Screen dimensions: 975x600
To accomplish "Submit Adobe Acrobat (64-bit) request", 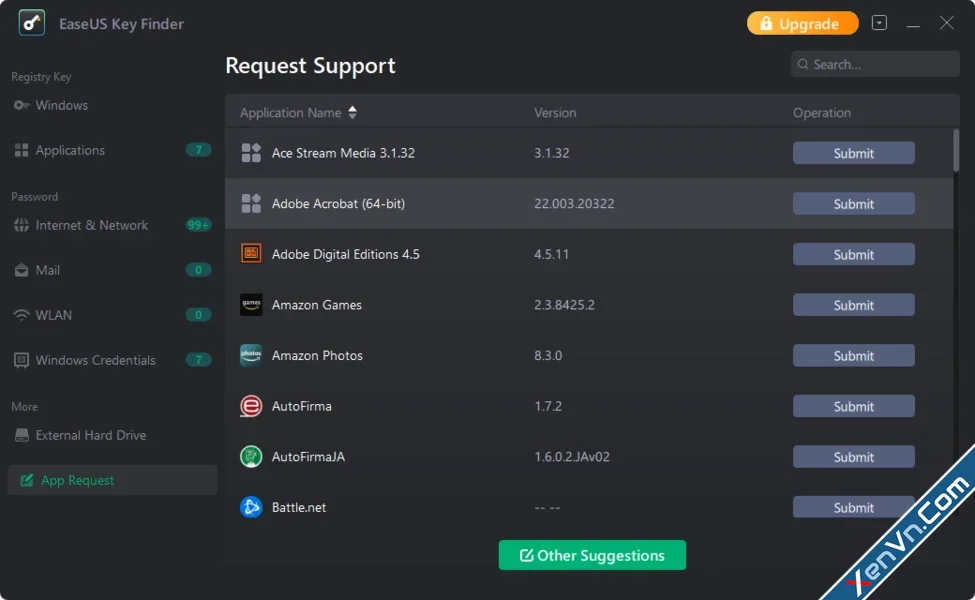I will (x=854, y=203).
